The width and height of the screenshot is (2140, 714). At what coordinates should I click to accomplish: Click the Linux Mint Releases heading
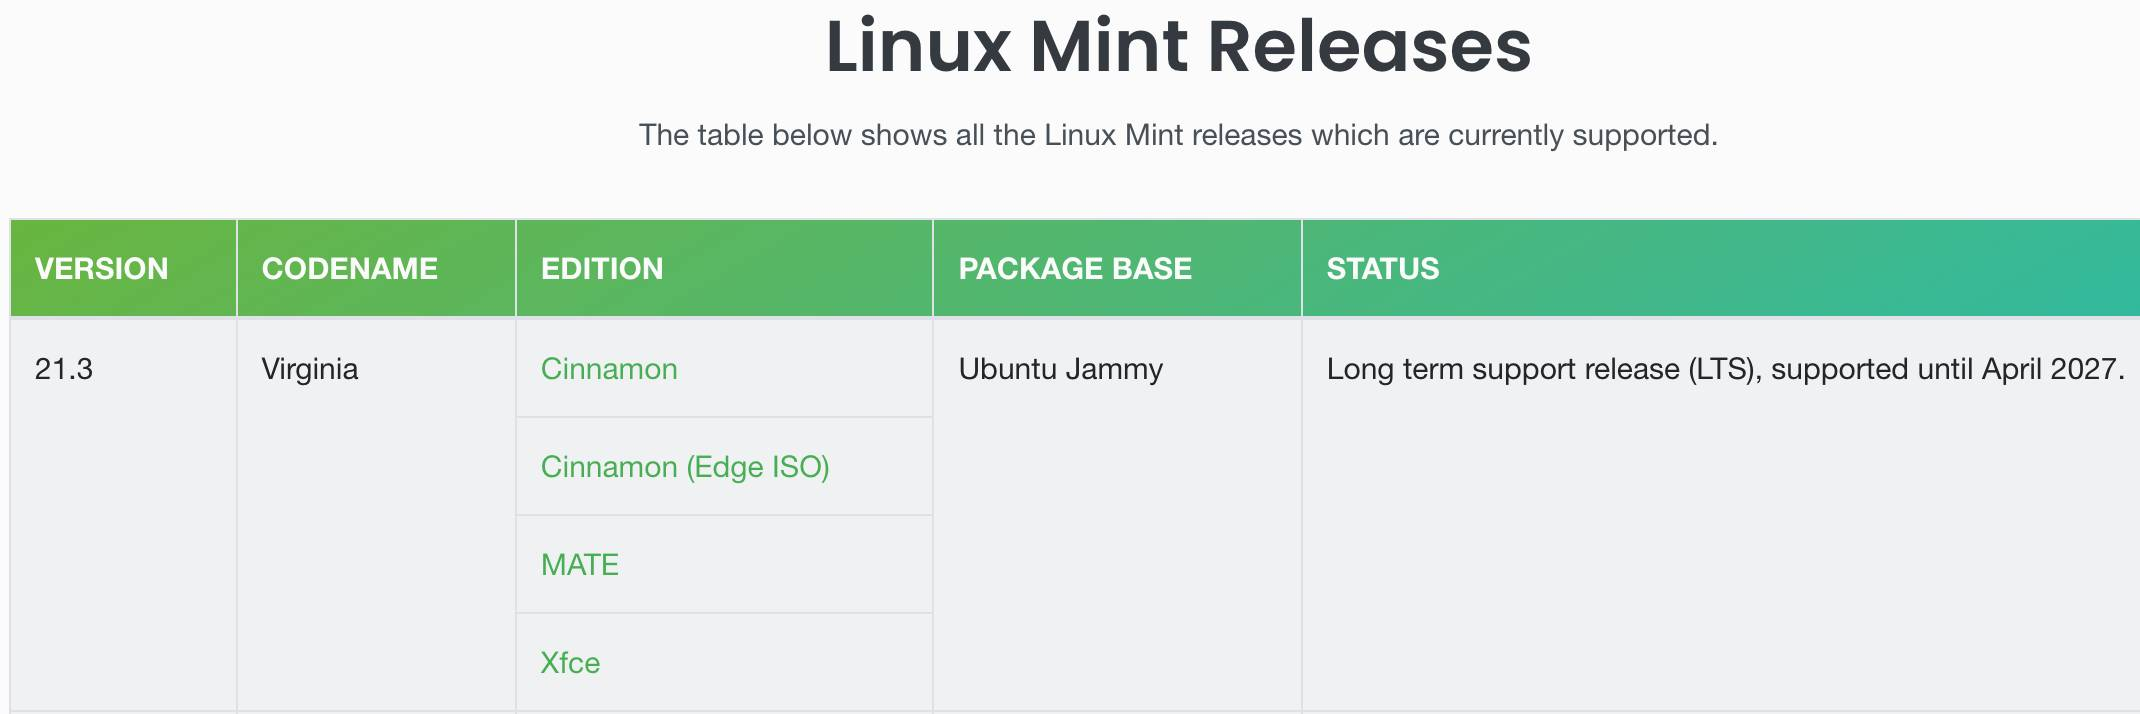(x=1178, y=47)
